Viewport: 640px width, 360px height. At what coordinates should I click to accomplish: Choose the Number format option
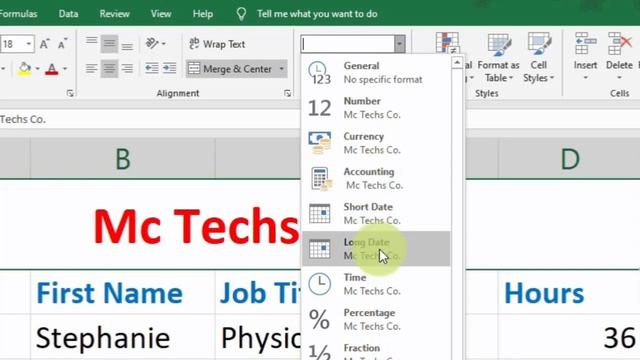coord(376,108)
